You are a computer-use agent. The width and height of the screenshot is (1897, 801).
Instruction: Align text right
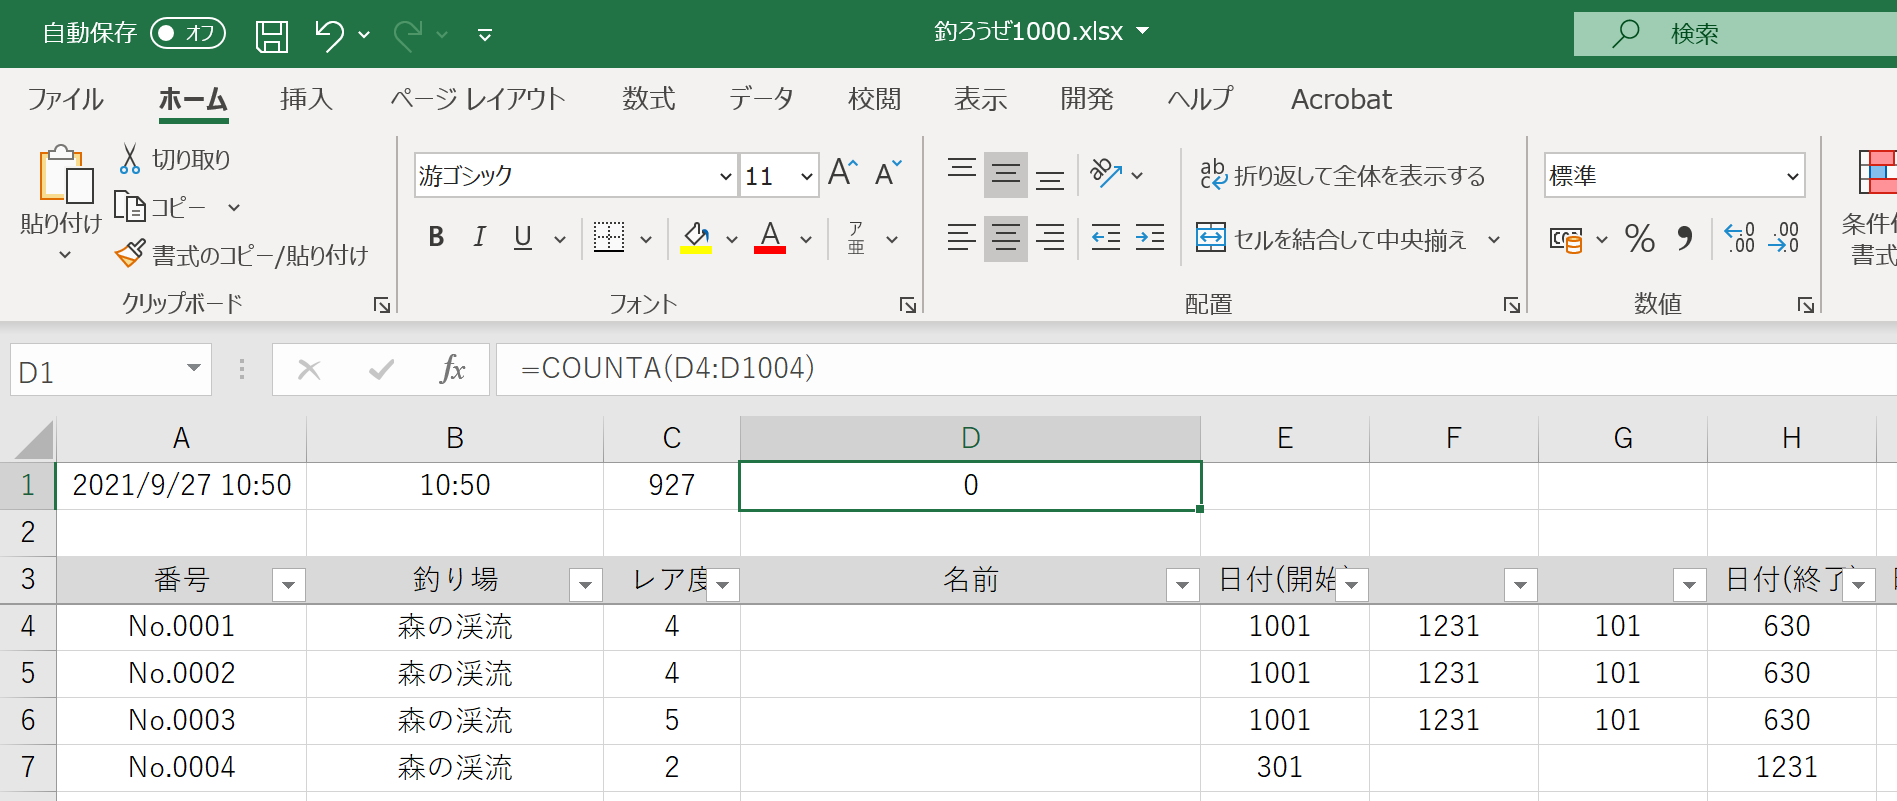(x=1050, y=238)
